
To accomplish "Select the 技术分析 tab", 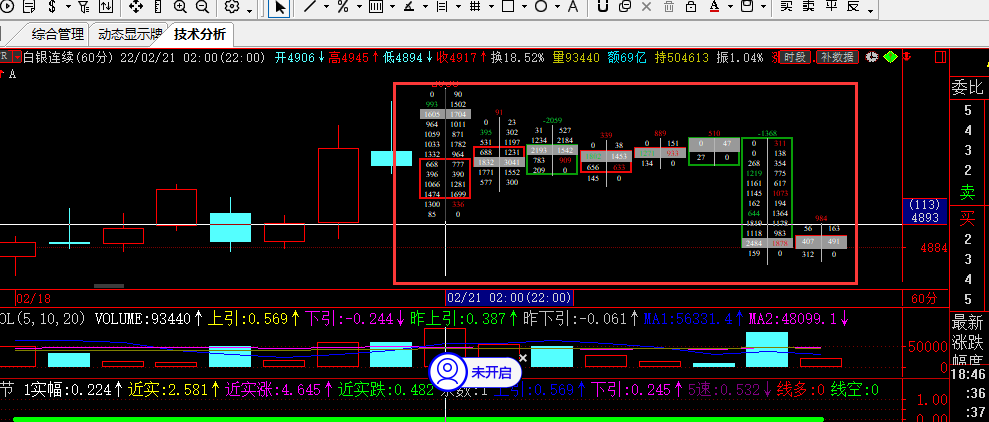I will [x=199, y=34].
